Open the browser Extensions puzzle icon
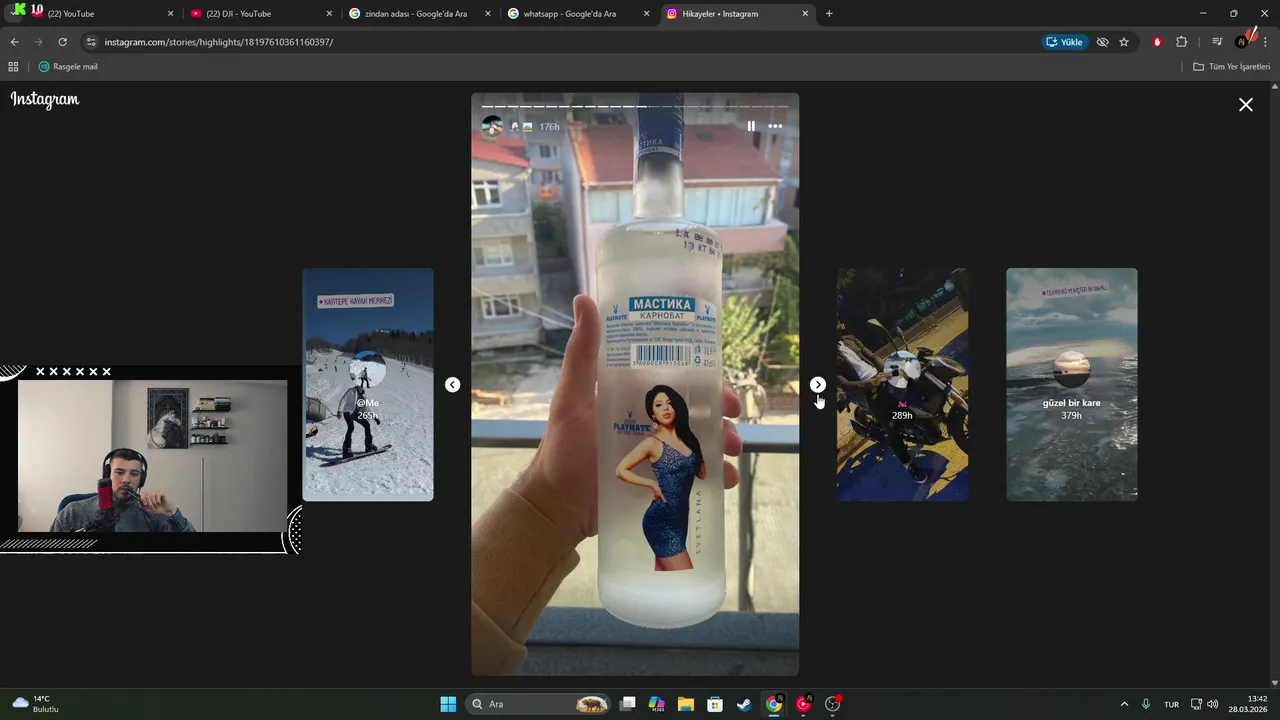This screenshot has width=1280, height=720. tap(1181, 42)
